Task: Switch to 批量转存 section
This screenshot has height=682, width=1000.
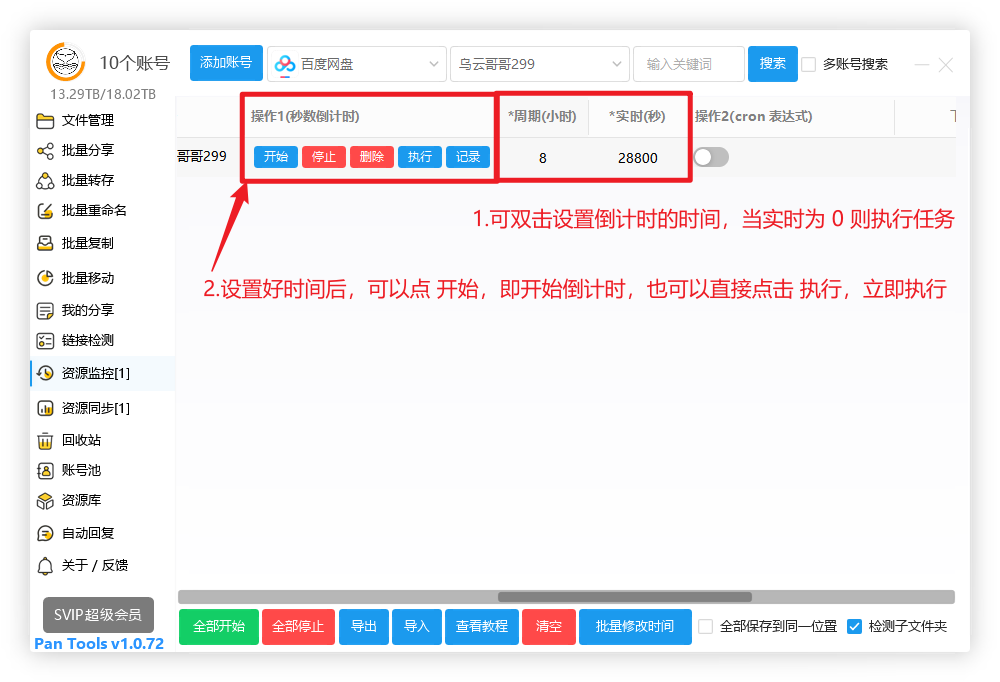Action: coord(88,181)
